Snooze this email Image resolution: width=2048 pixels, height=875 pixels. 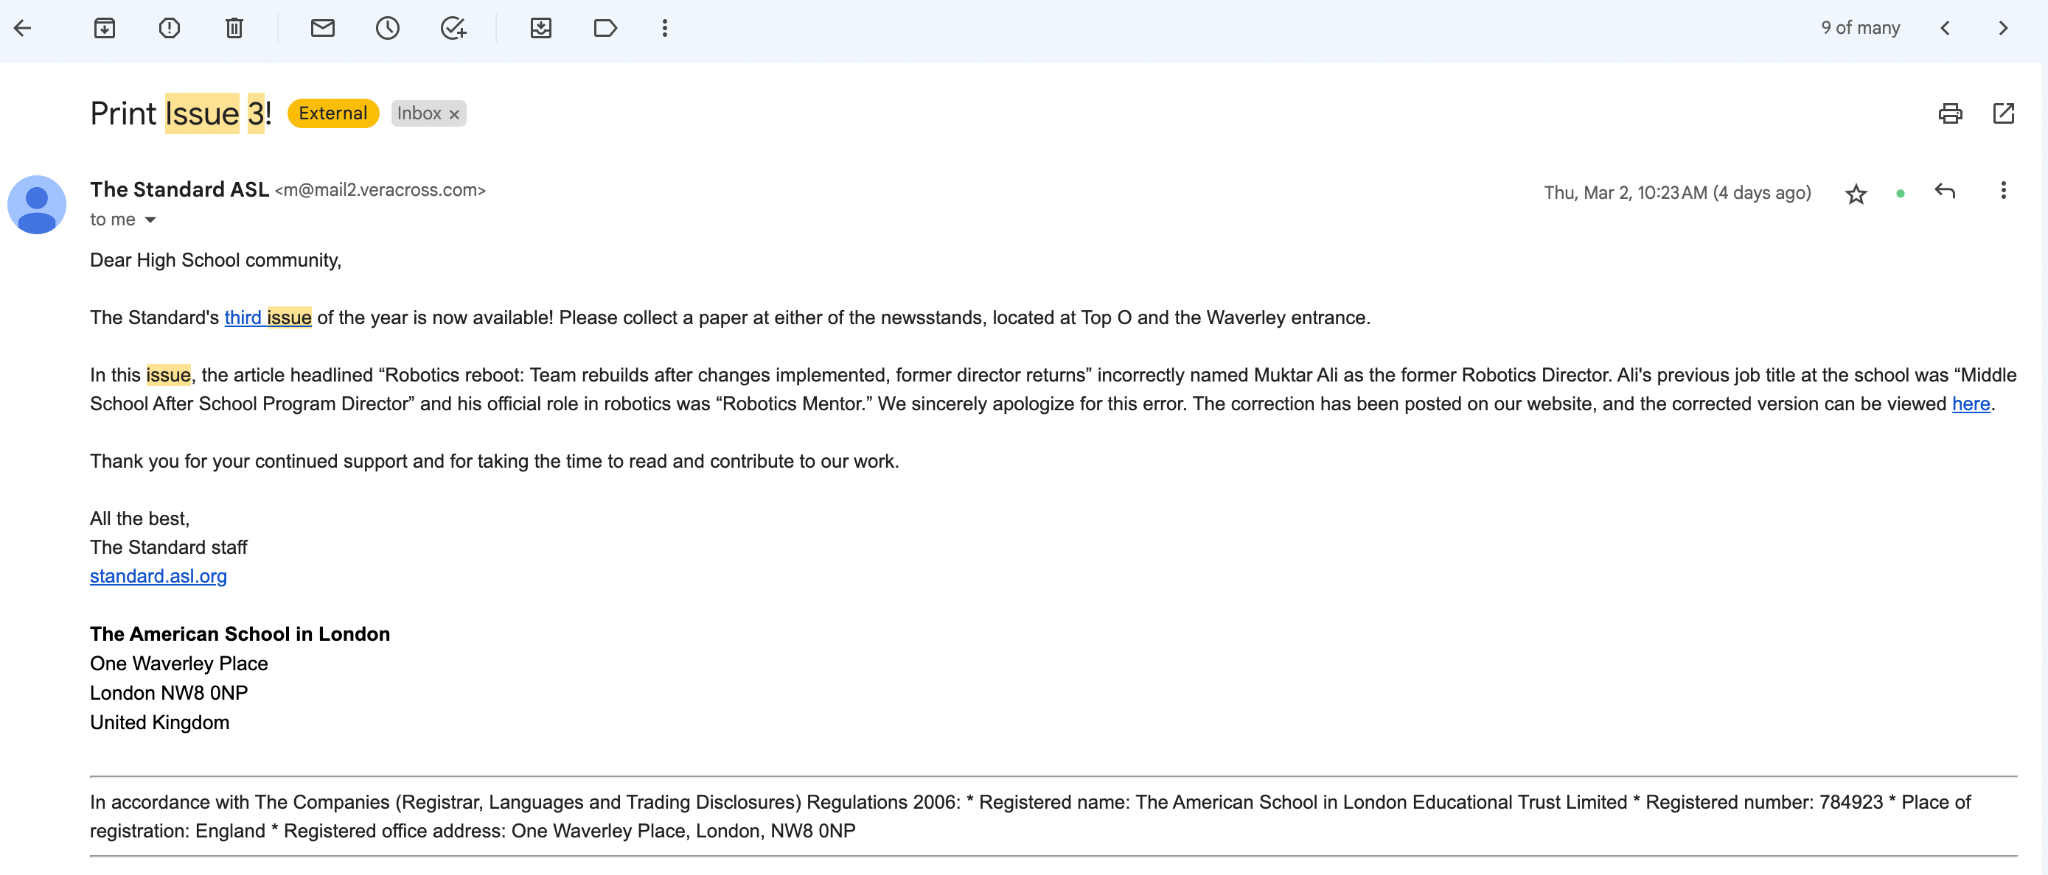tap(387, 28)
